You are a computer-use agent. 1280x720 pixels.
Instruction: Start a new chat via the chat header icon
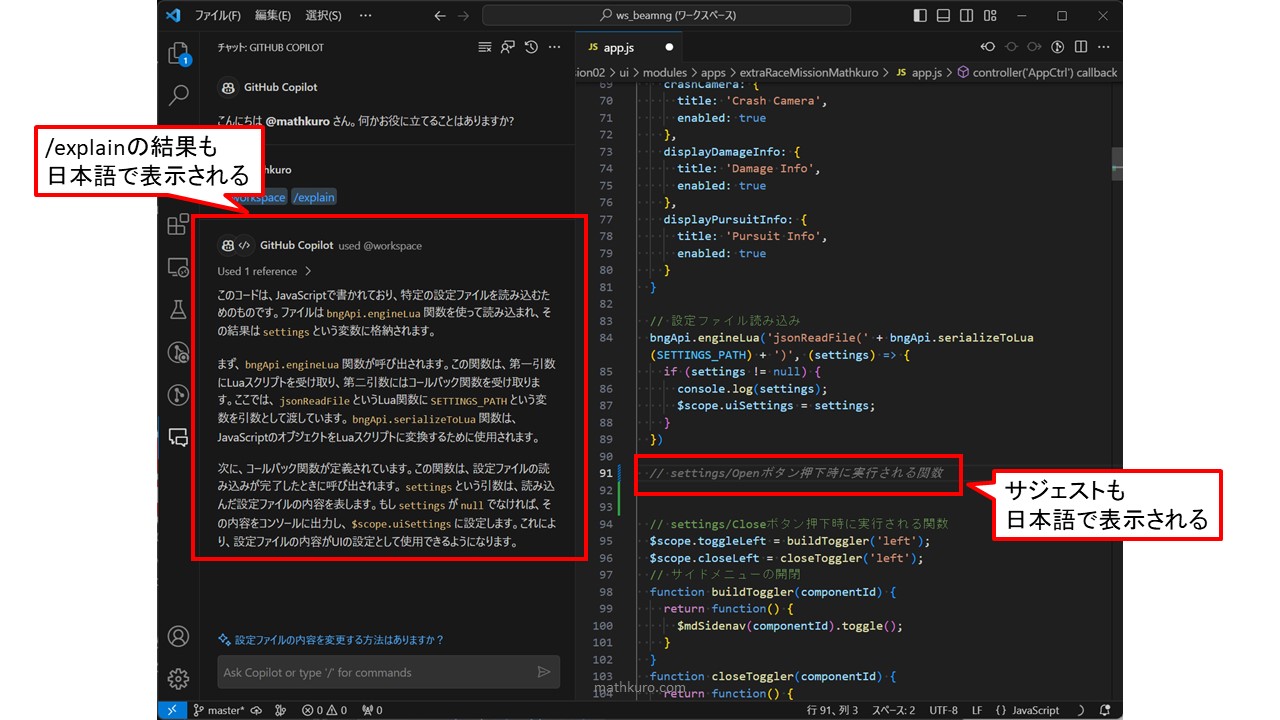[508, 47]
